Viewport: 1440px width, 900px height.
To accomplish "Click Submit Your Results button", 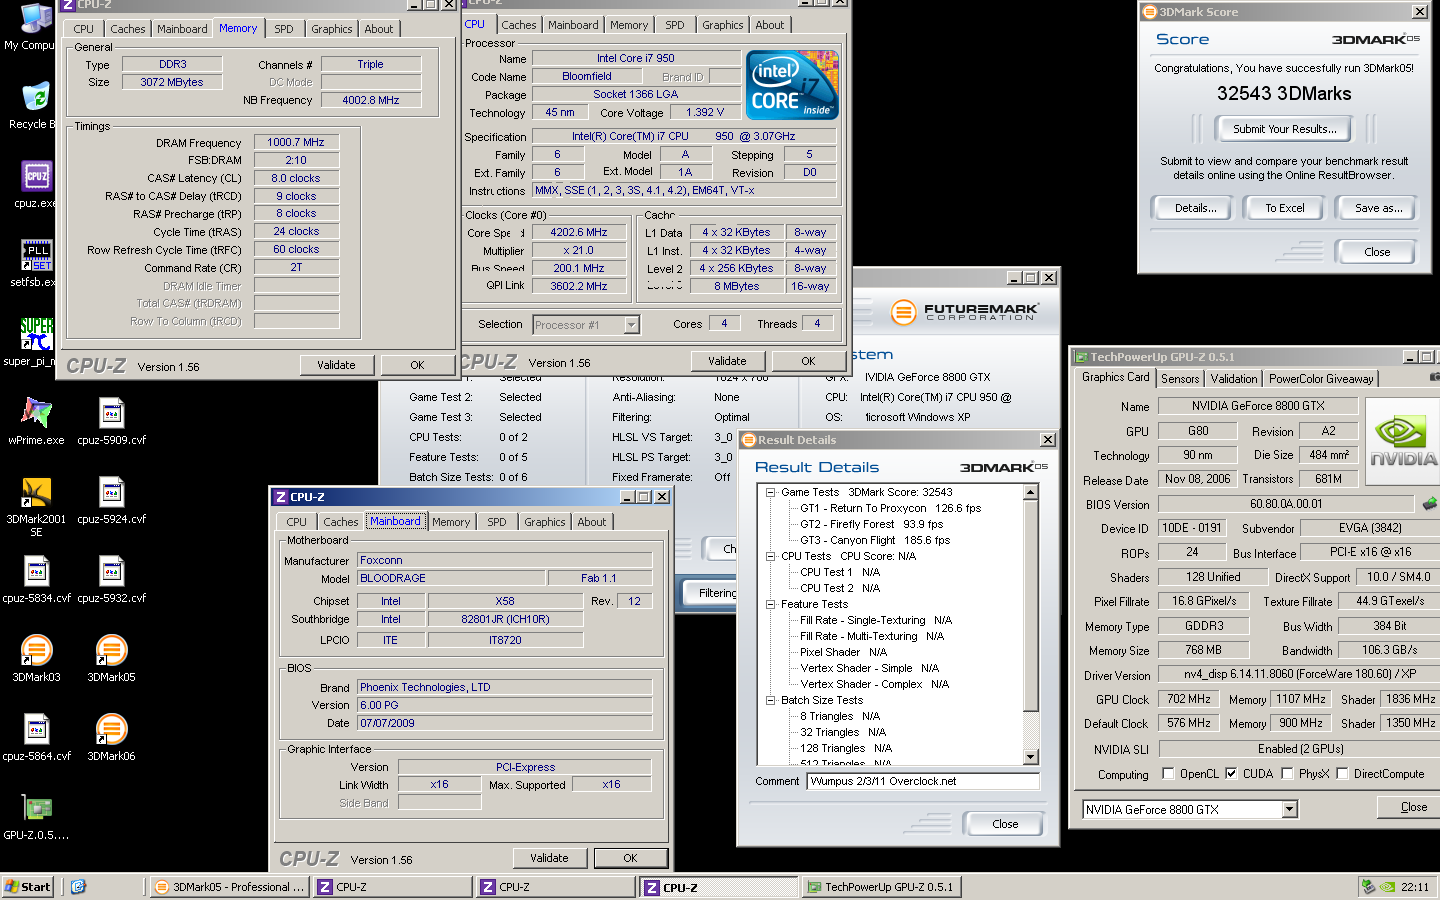I will (x=1284, y=129).
